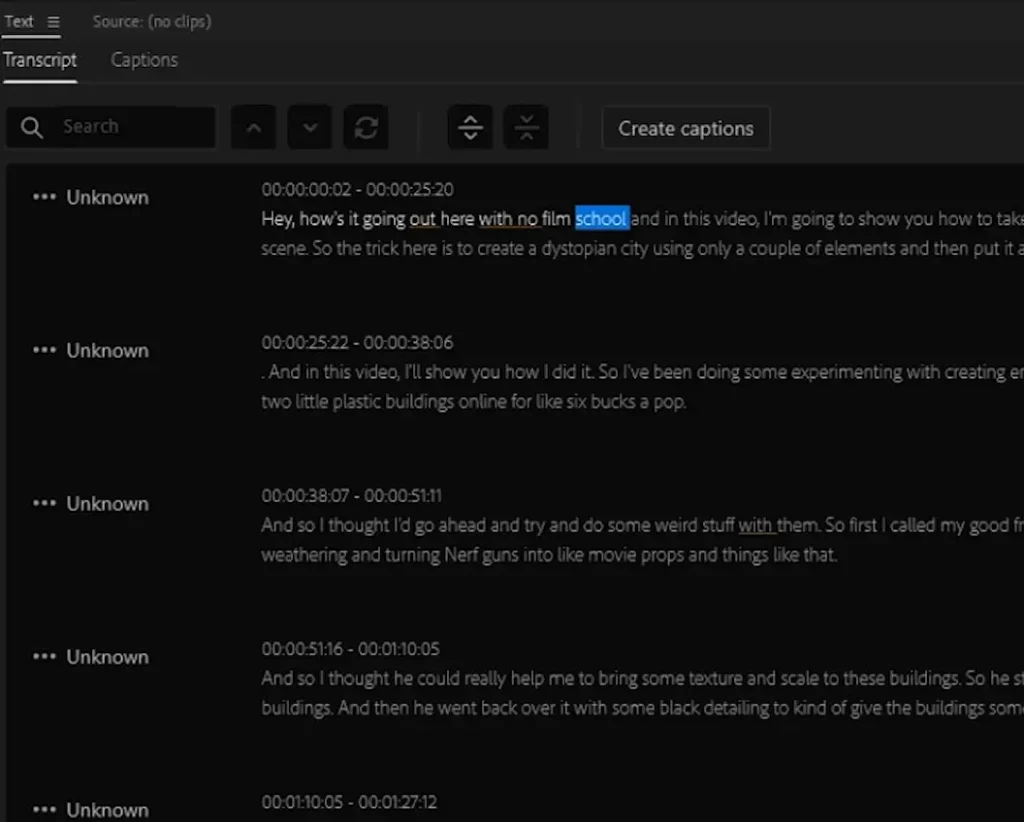Go to previous search result arrow

coord(253,128)
